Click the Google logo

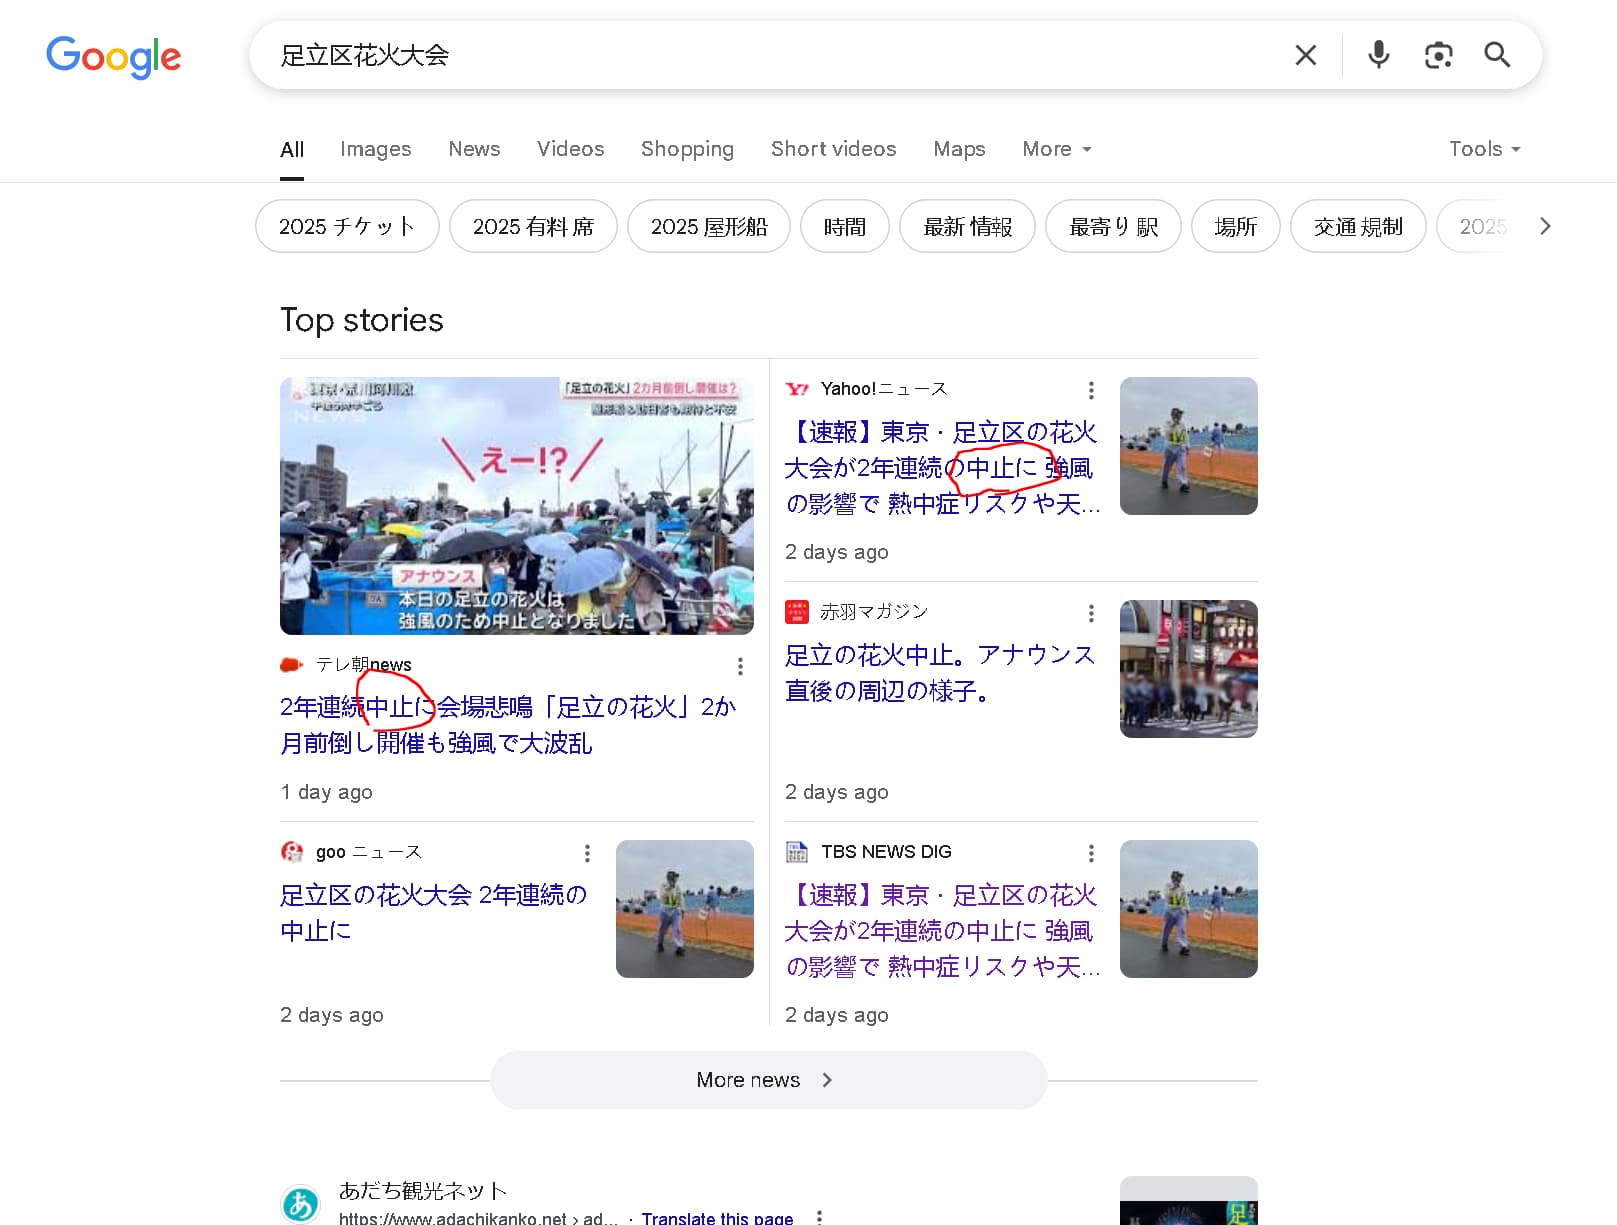113,56
